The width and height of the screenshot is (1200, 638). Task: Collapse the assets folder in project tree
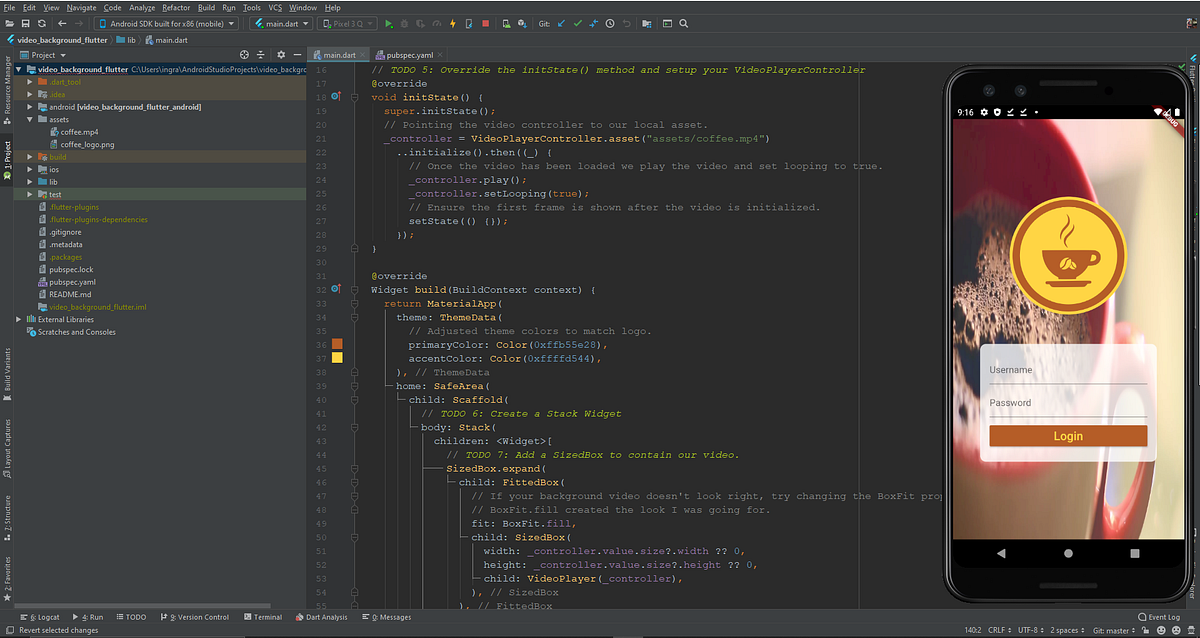click(30, 119)
